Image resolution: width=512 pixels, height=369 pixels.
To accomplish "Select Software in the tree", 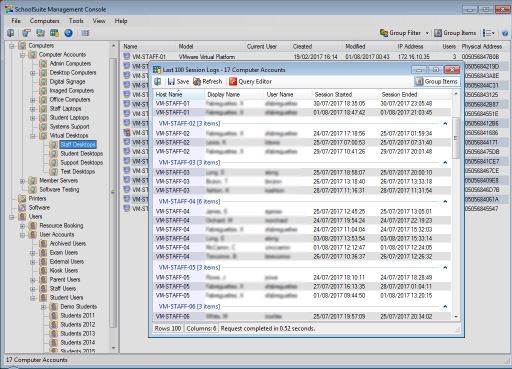I will (39, 208).
